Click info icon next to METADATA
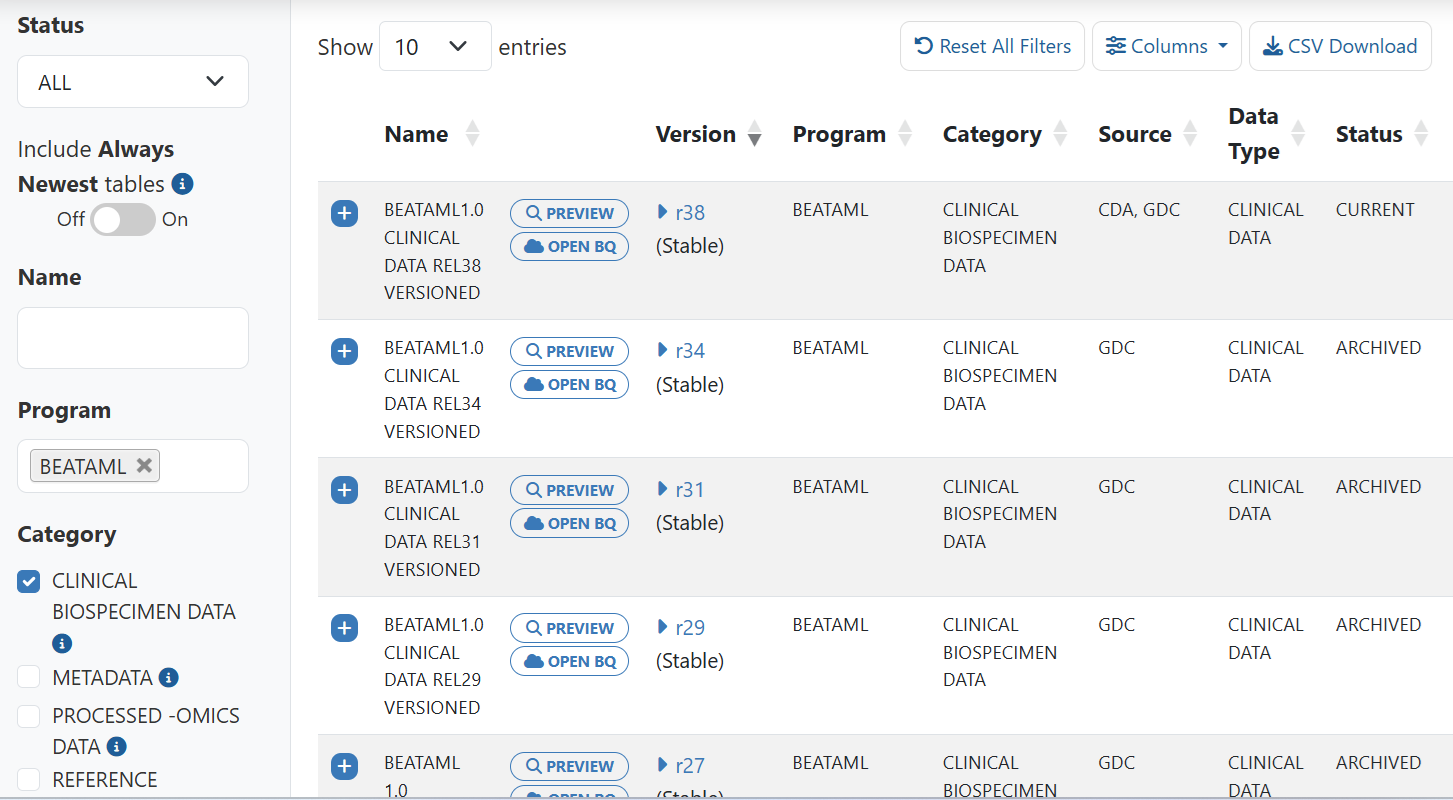 [169, 678]
